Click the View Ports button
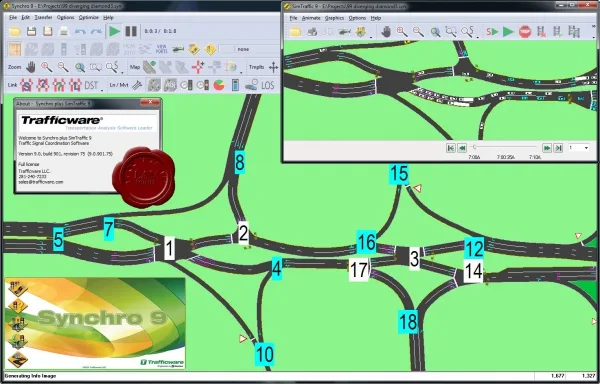This screenshot has height=384, width=600. tap(161, 49)
